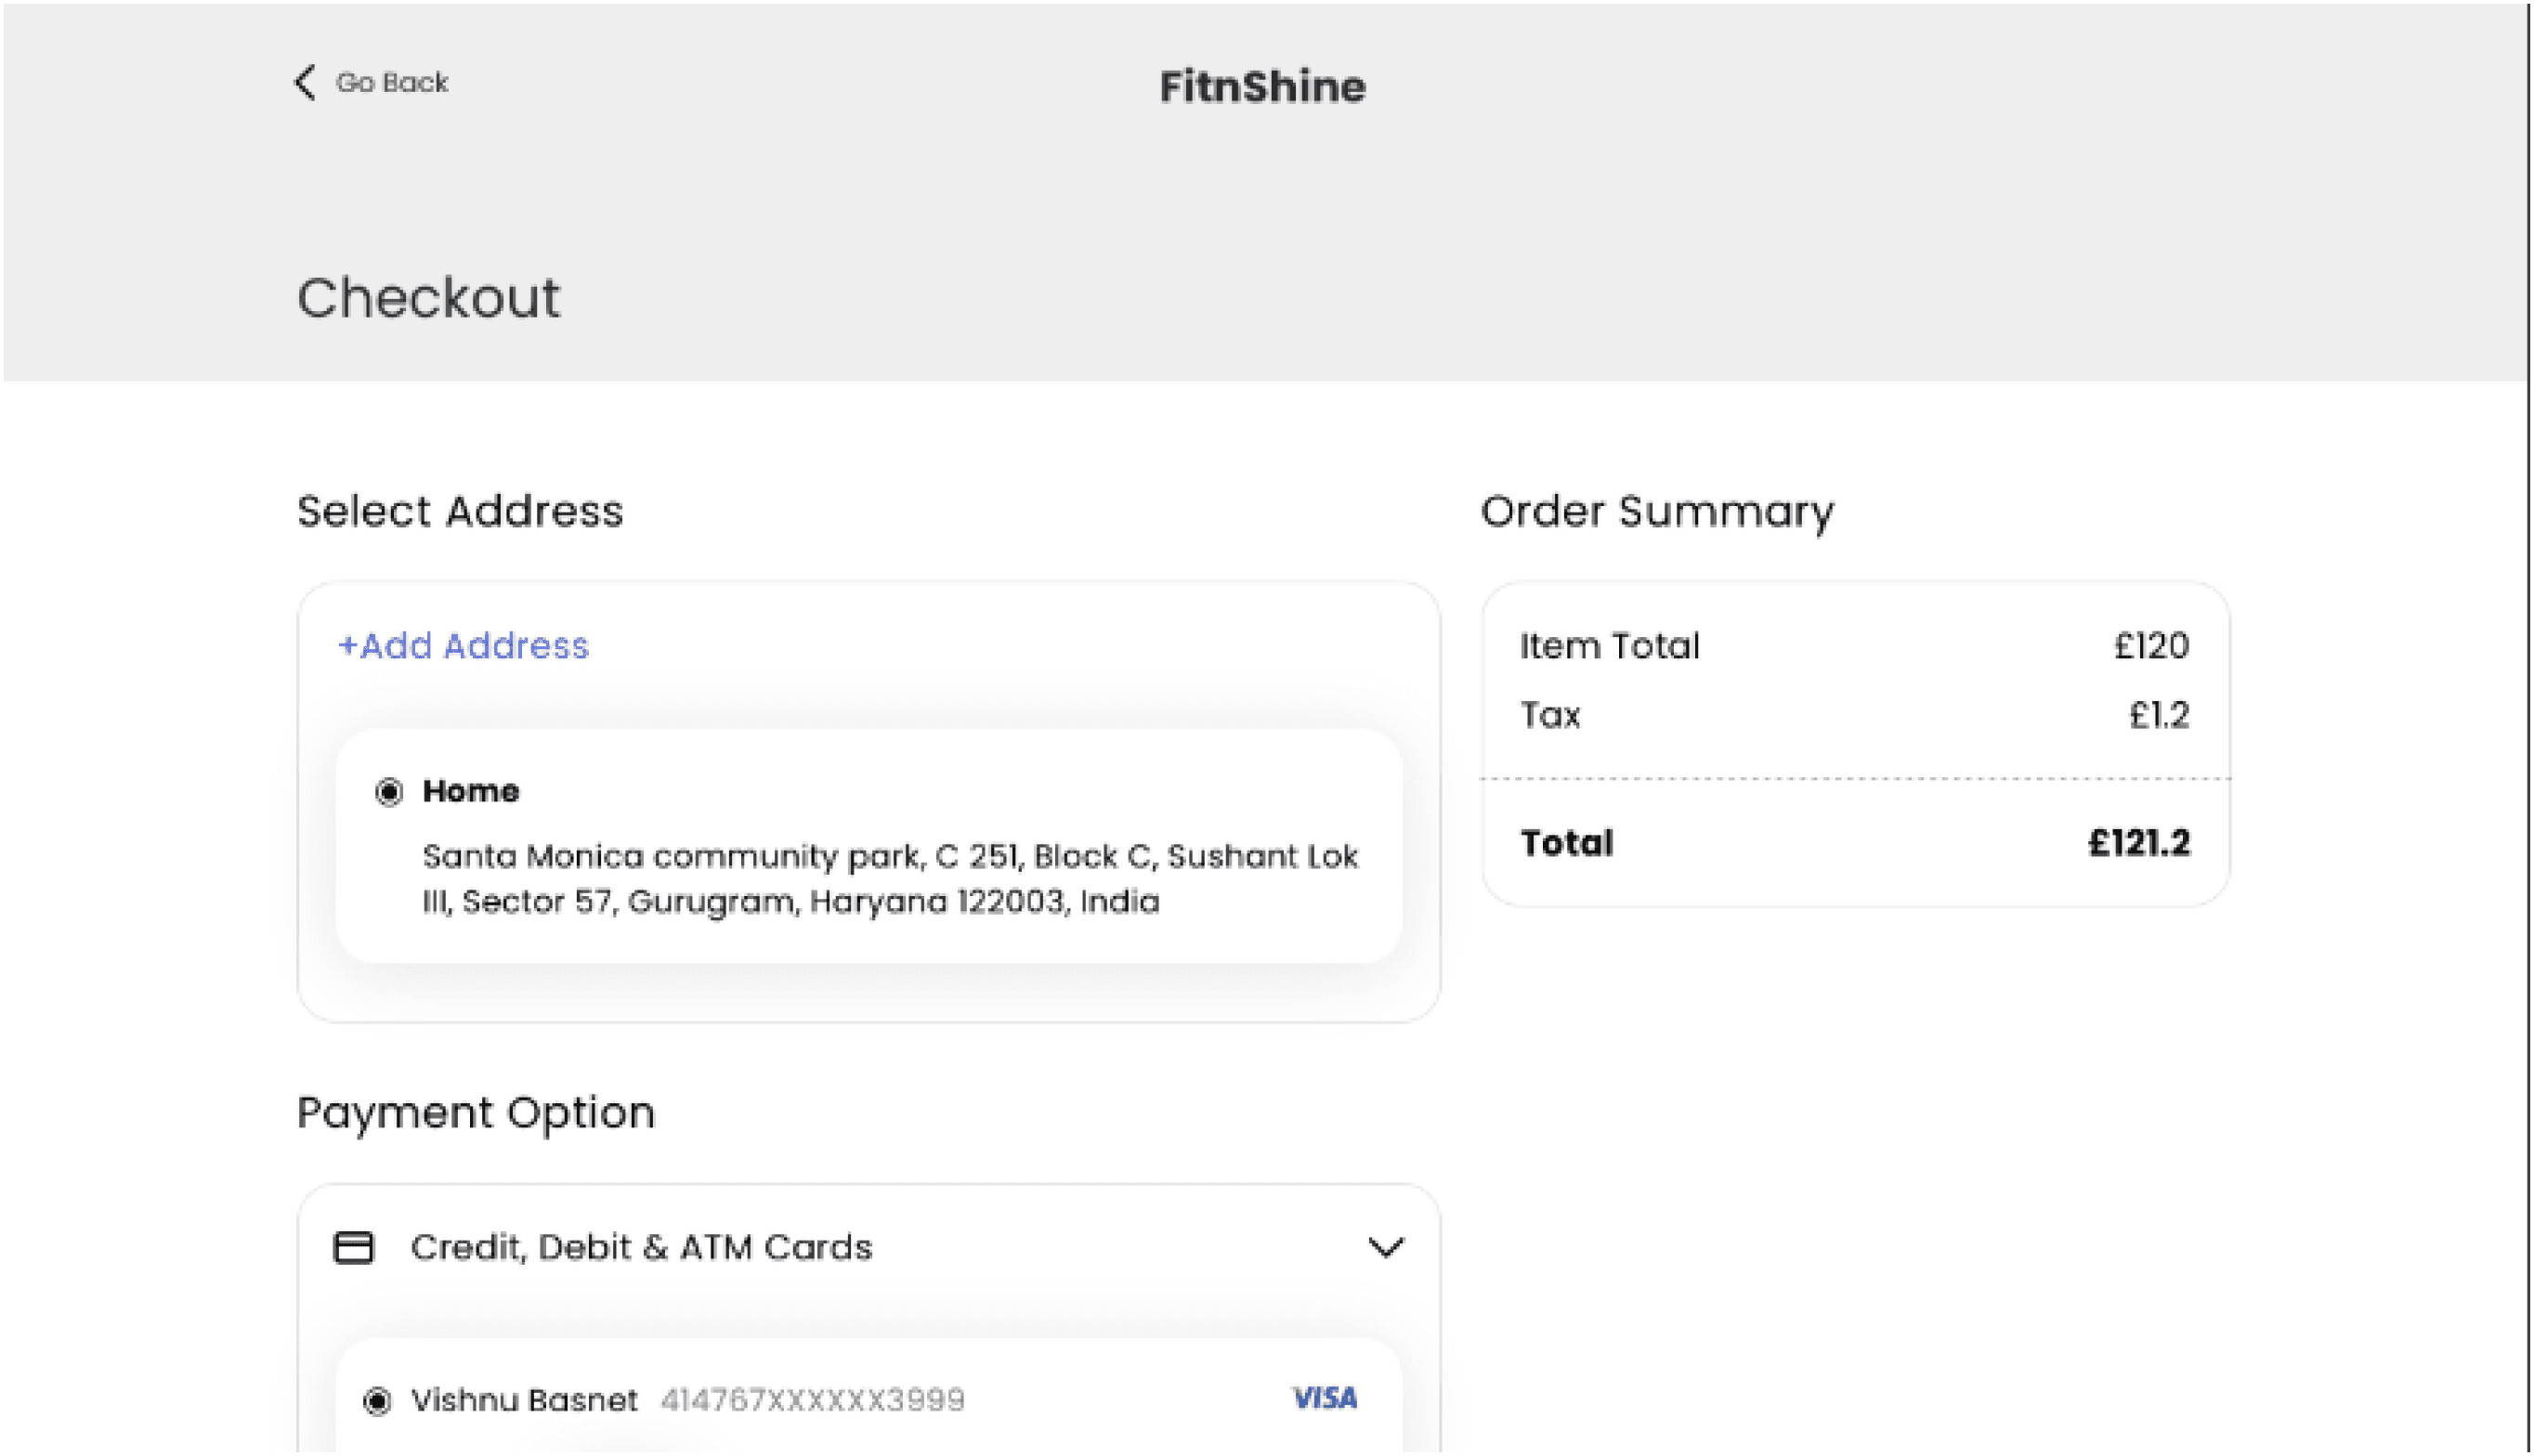2534x1456 pixels.
Task: Click the £1.2 tax value
Action: click(2159, 715)
